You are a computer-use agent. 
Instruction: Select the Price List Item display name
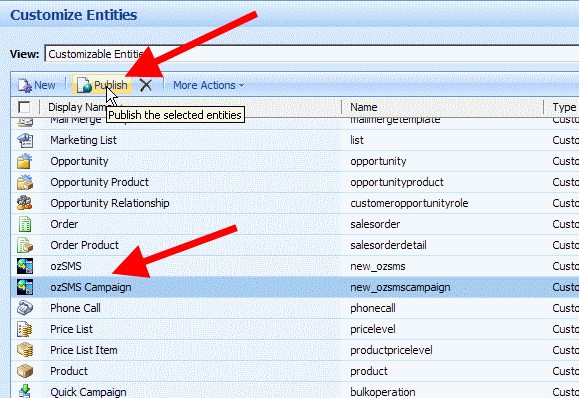click(x=84, y=350)
